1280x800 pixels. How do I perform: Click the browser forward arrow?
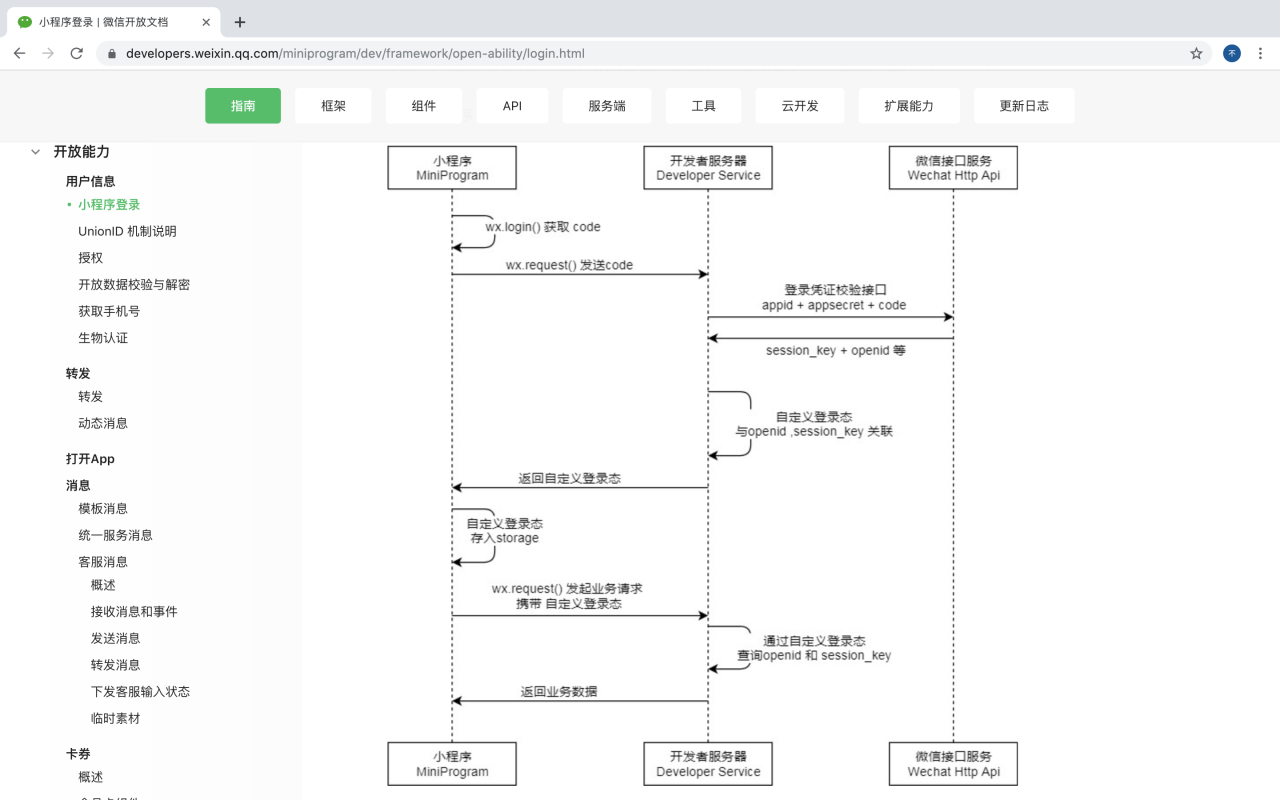point(47,54)
